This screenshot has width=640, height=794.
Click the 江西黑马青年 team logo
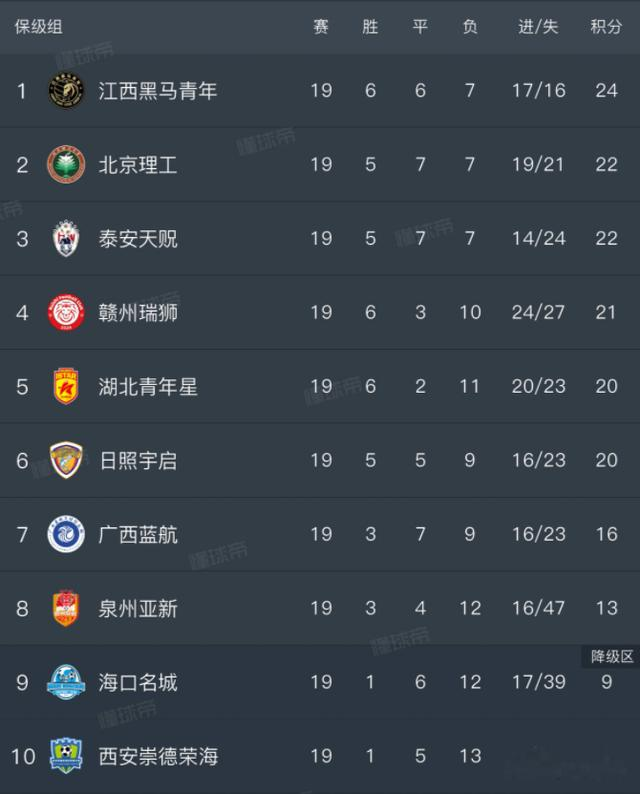(67, 91)
